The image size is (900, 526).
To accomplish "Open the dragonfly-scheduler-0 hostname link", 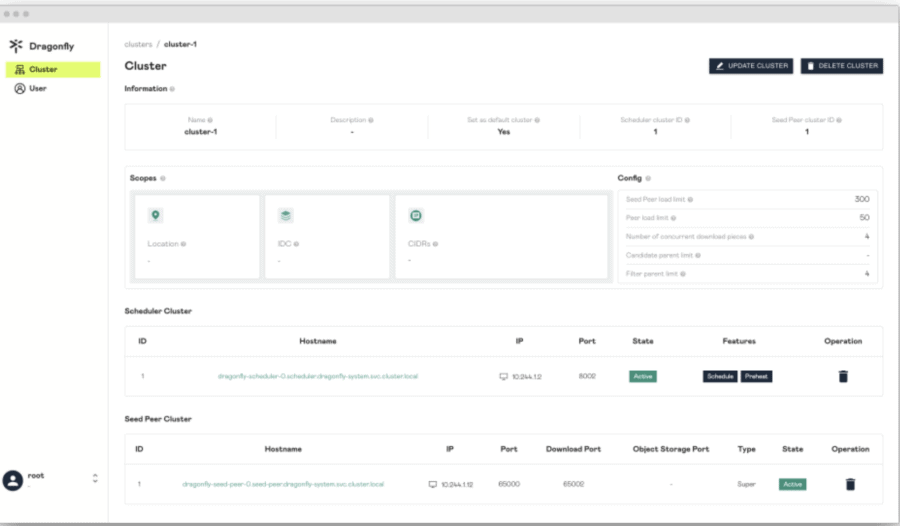I will click(317, 377).
